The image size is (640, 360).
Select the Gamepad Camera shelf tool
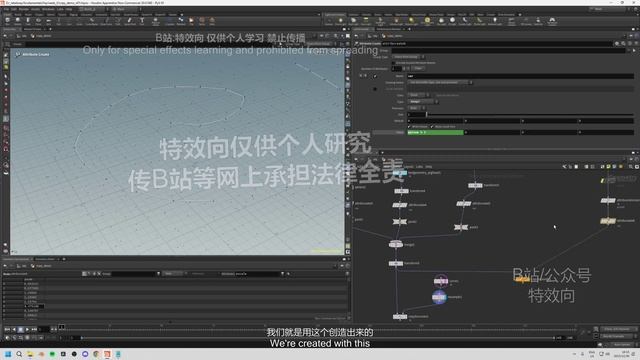(552, 21)
